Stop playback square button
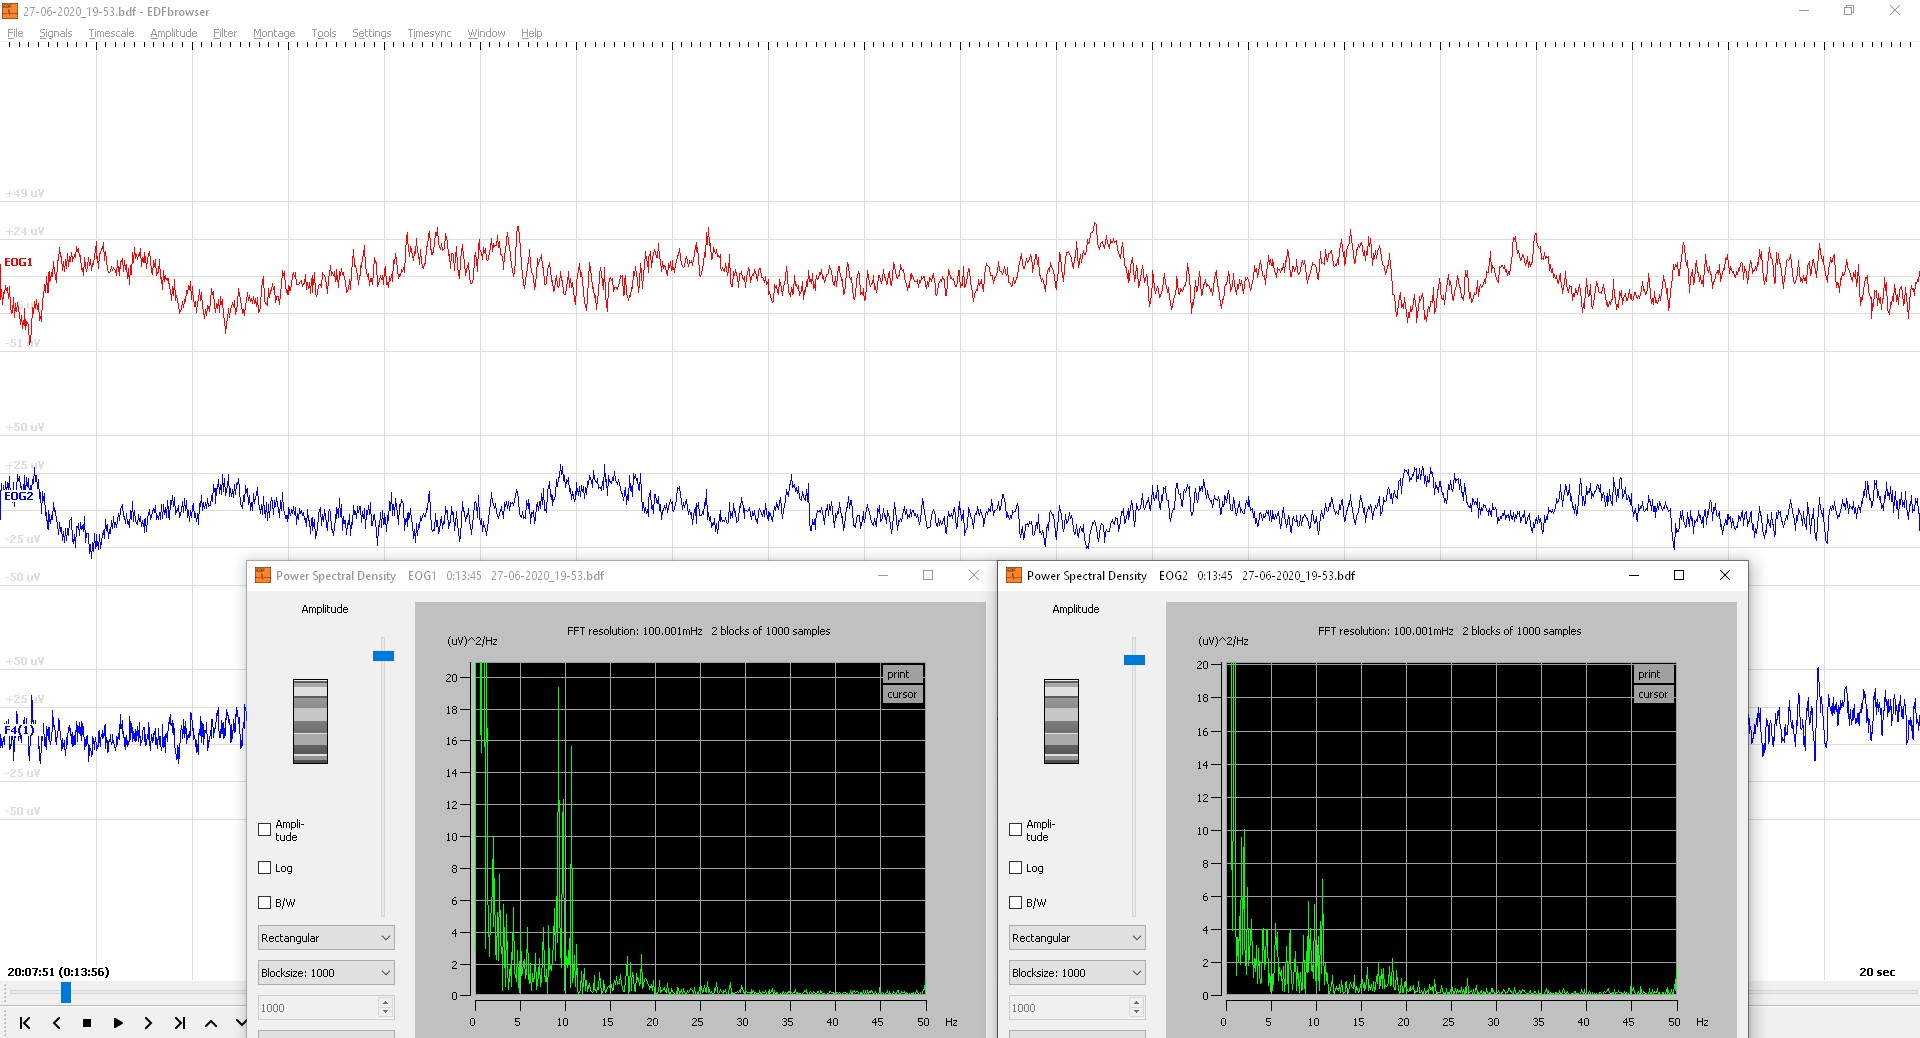 tap(87, 1023)
